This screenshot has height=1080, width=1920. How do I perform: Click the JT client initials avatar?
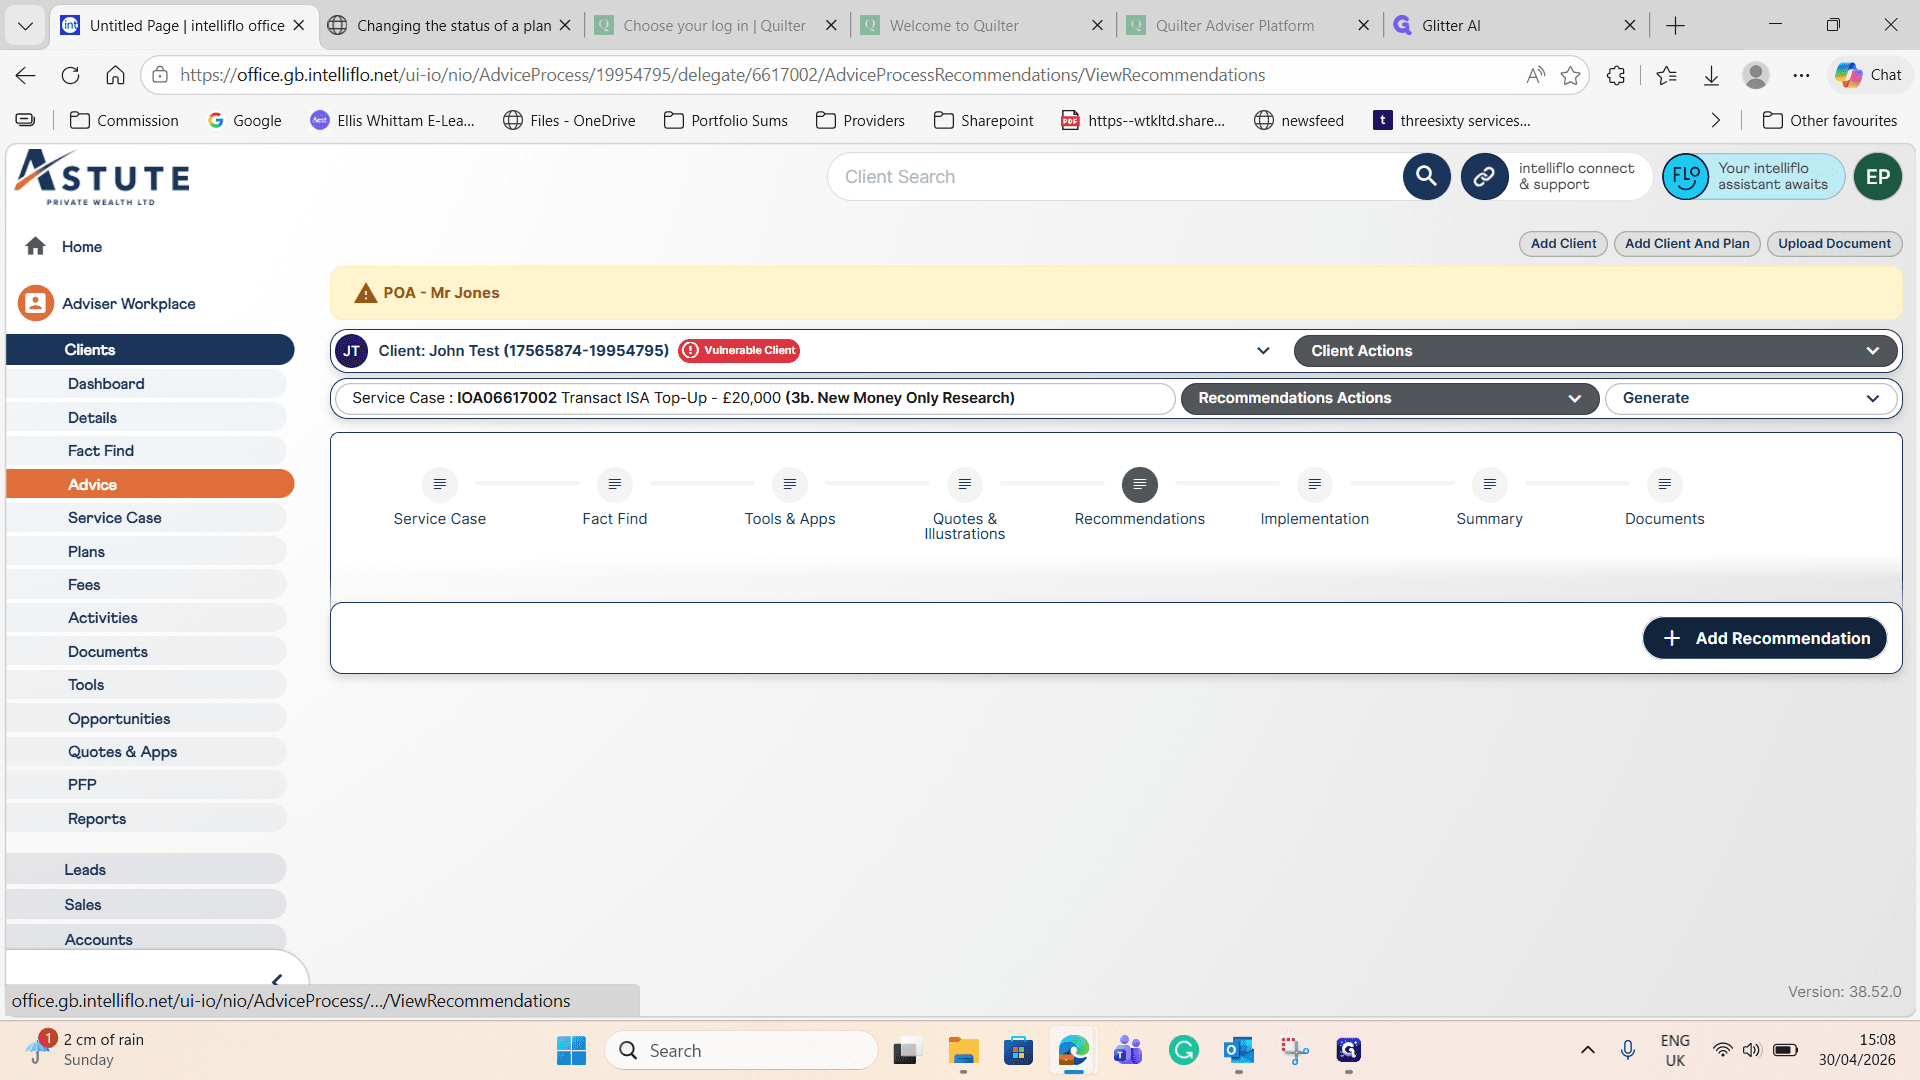352,351
